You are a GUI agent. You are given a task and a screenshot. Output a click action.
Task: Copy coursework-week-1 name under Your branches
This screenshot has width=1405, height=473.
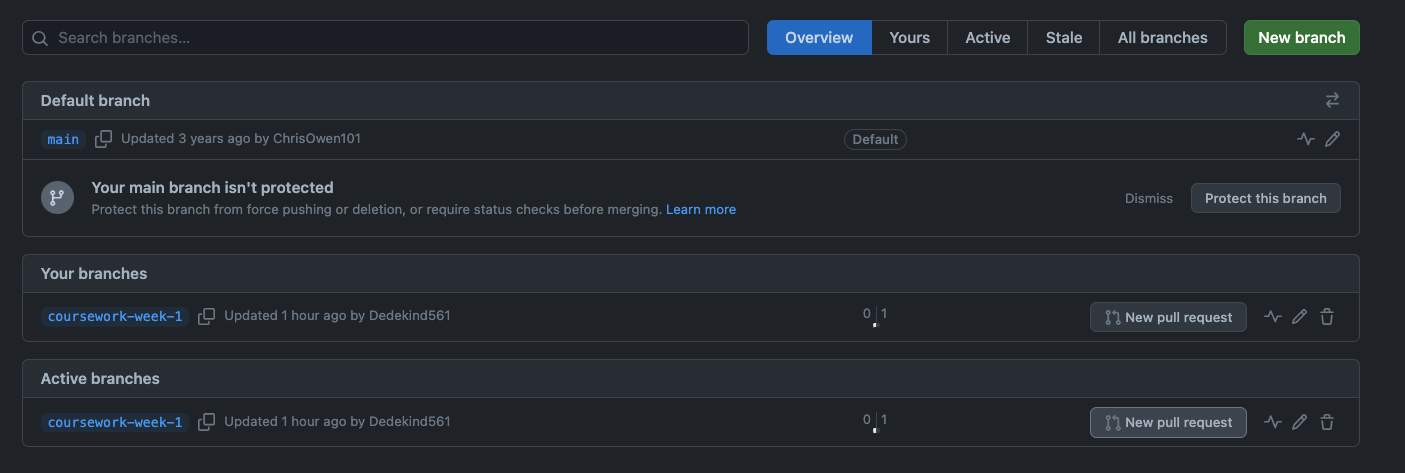point(206,316)
